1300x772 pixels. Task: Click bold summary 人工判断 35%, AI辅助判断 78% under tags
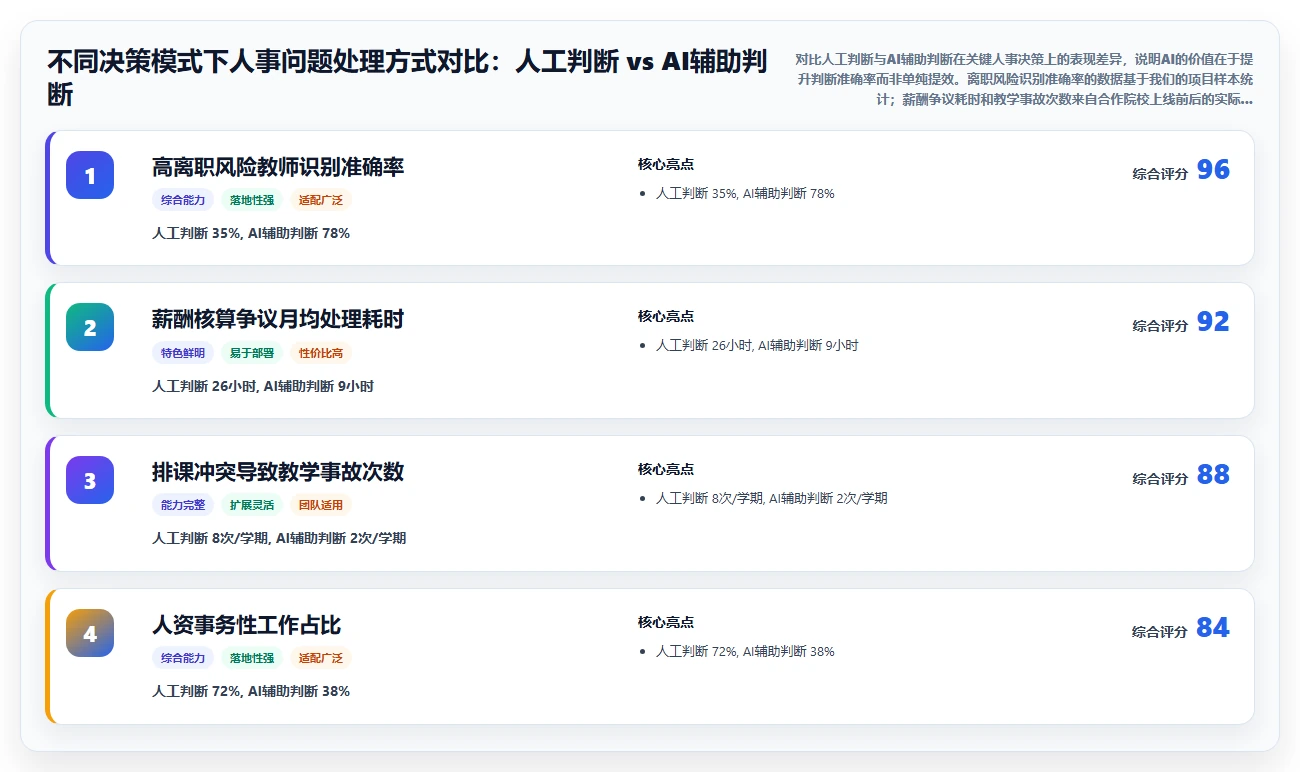[x=251, y=233]
